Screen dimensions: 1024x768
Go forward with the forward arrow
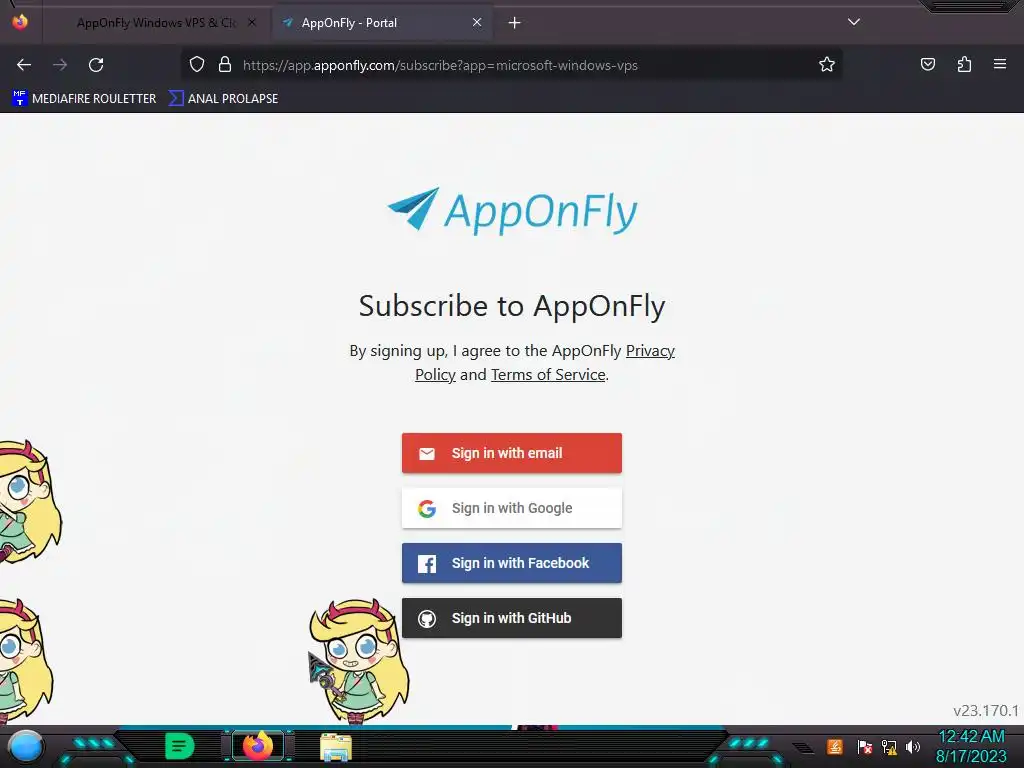click(60, 65)
